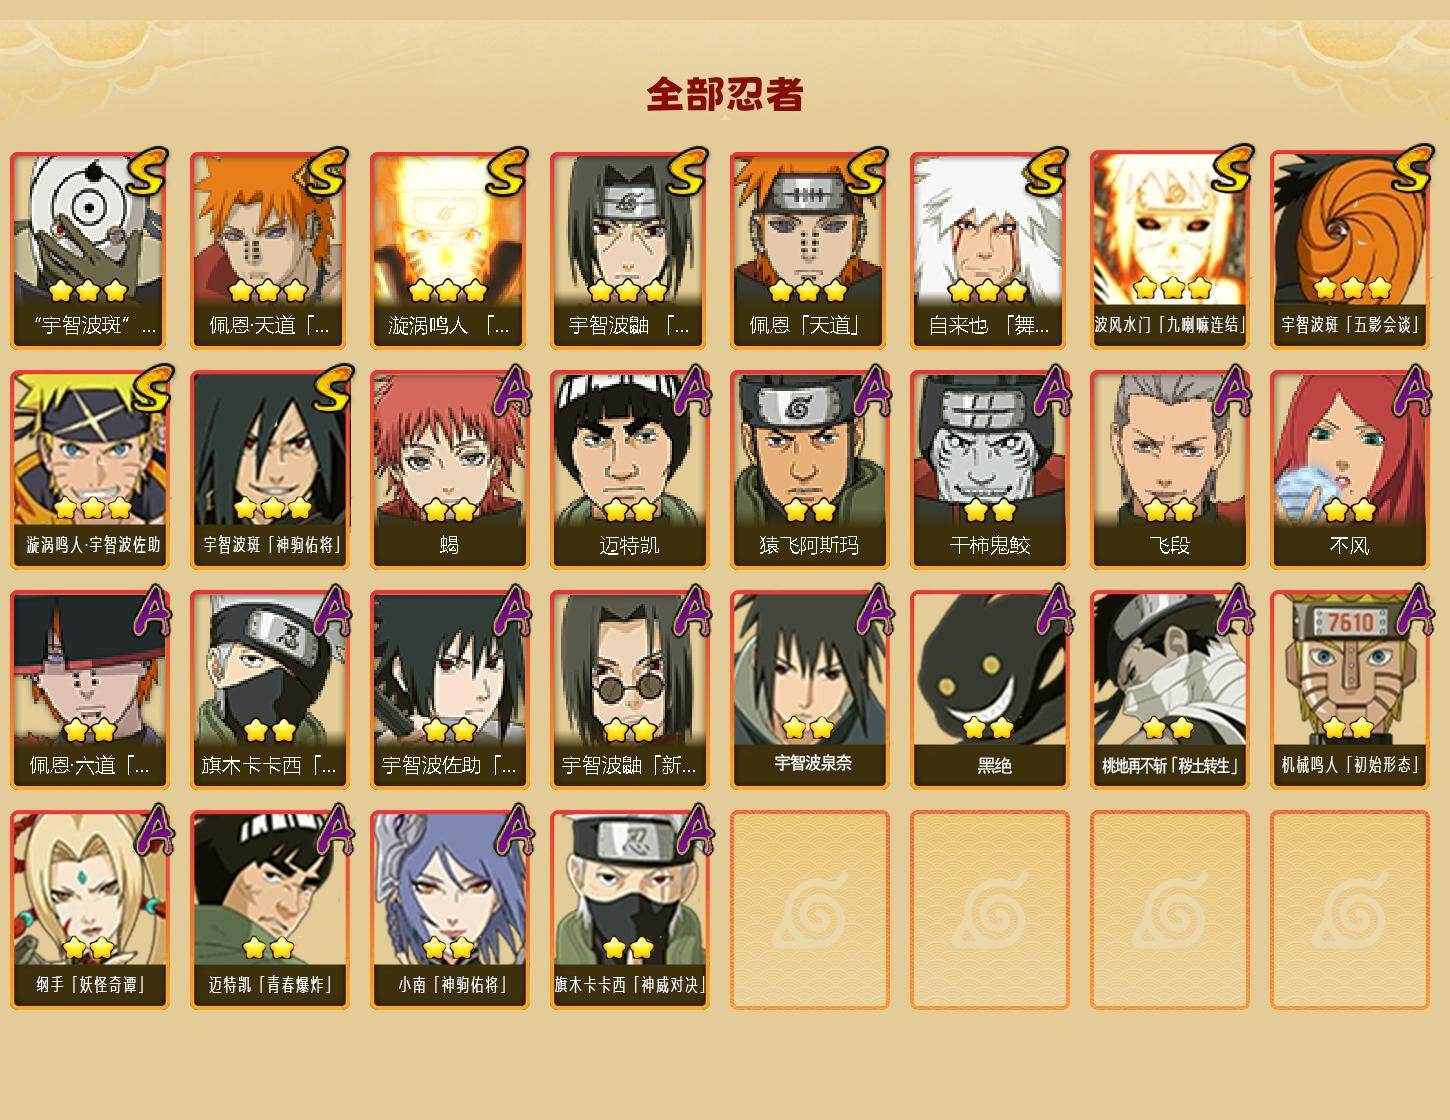This screenshot has height=1120, width=1450.
Task: Pick the 干柿鬼鲛 ninja card
Action: point(989,470)
